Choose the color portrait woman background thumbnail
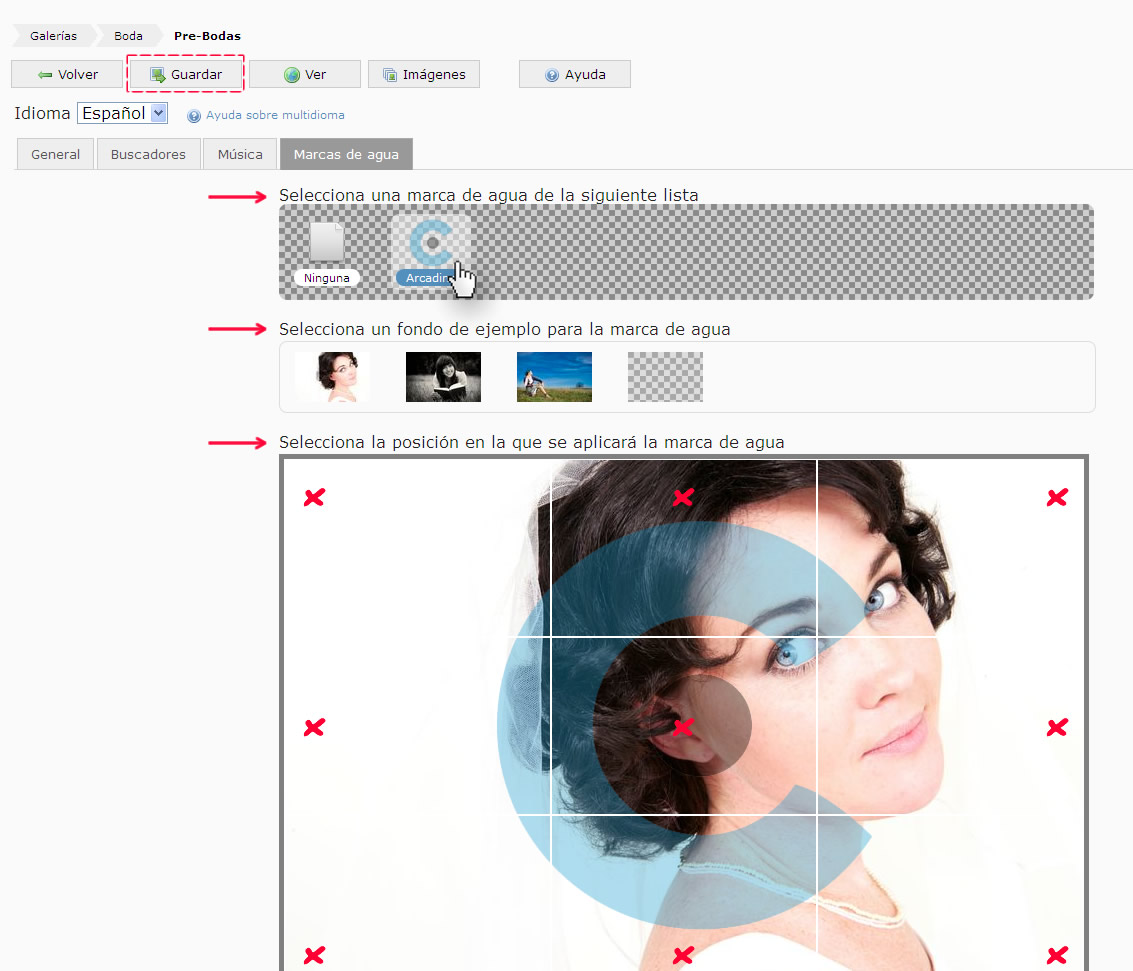This screenshot has height=971, width=1133. coord(332,377)
